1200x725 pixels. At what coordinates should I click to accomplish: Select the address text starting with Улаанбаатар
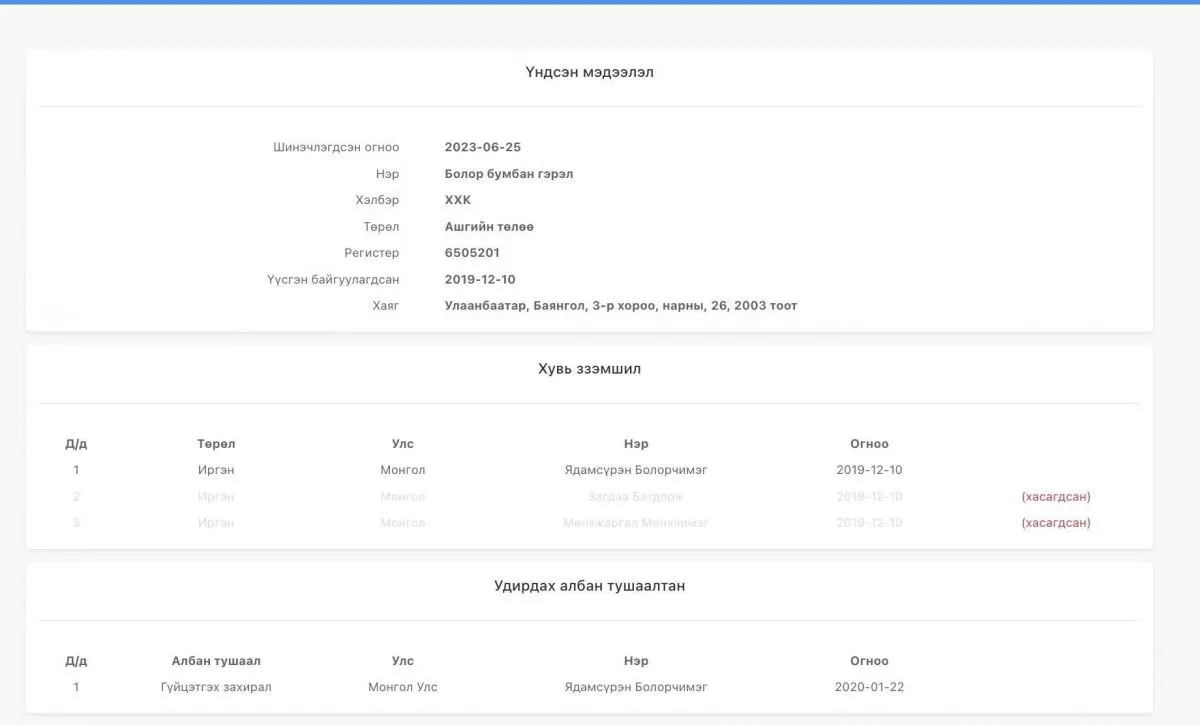[x=621, y=306]
